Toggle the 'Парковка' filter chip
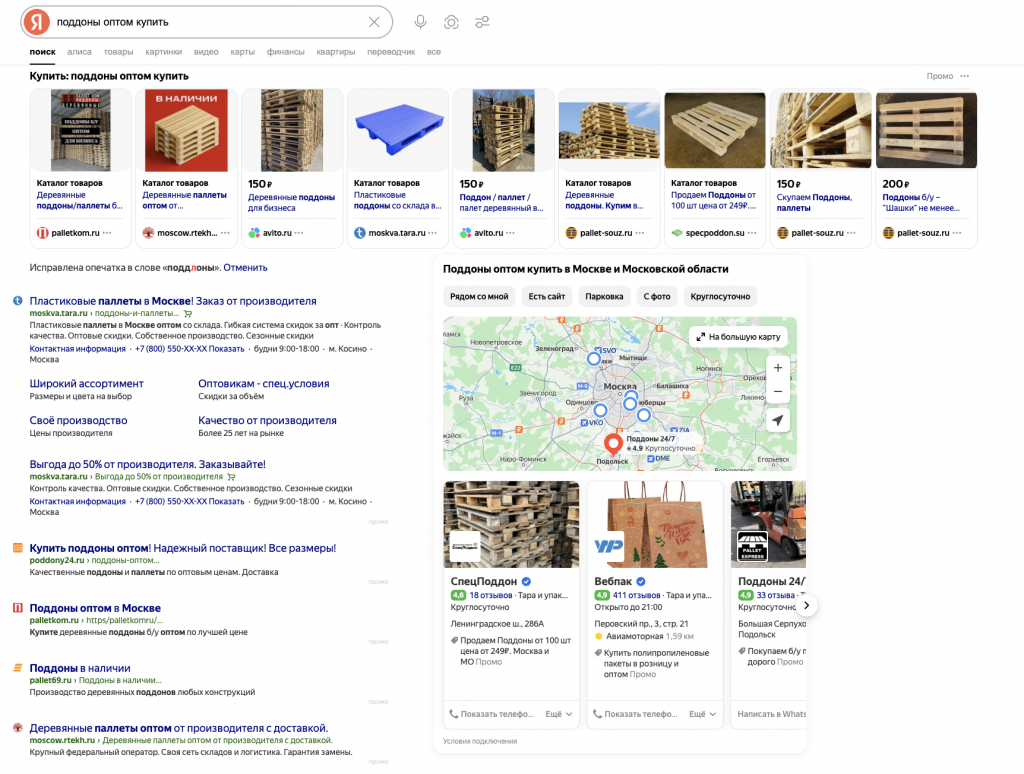 pos(604,296)
